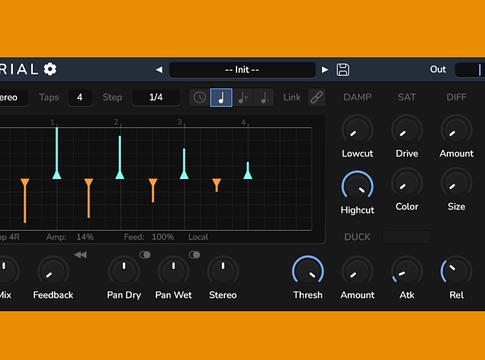Select the dotted note sync mode
Viewport: 485px width, 360px height.
pos(264,98)
